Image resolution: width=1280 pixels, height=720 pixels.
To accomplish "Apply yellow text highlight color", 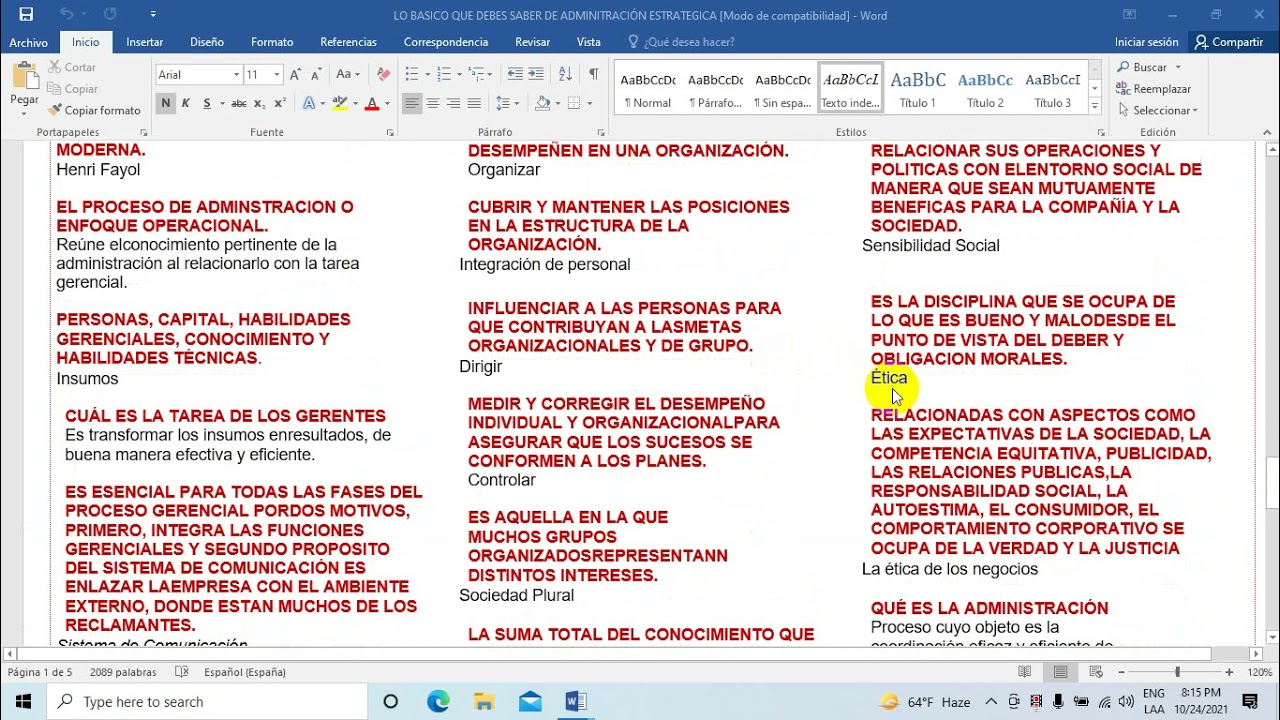I will 339,103.
